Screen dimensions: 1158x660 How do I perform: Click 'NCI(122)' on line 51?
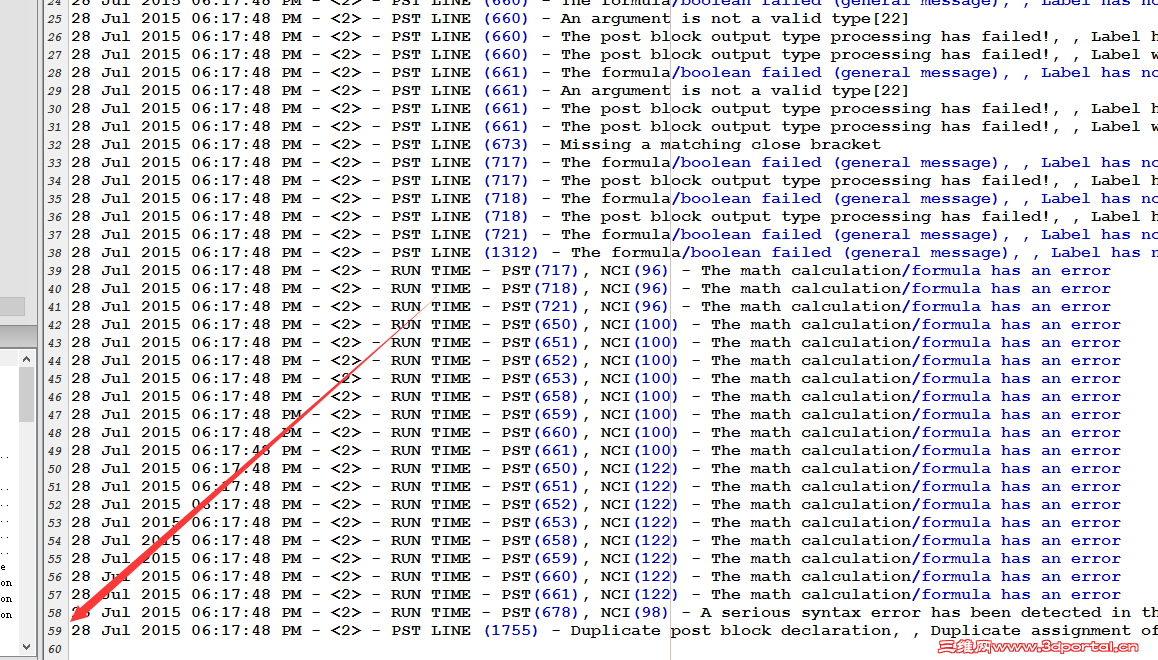click(x=640, y=487)
